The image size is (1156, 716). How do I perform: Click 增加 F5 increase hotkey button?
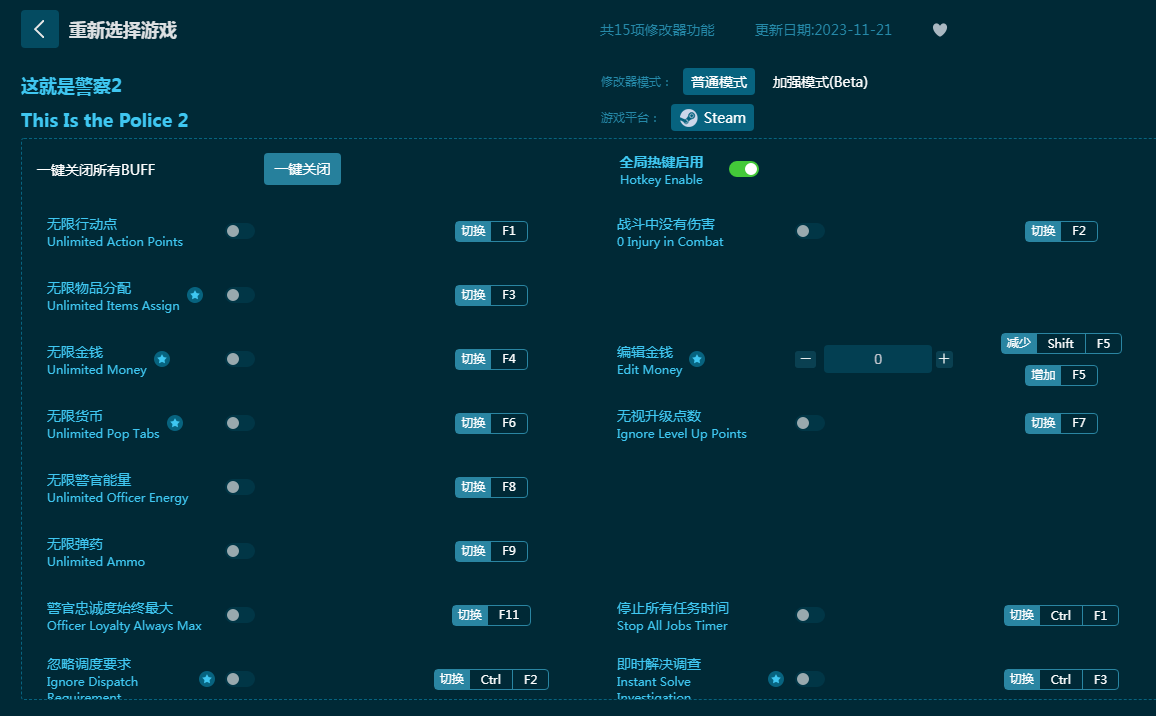point(1061,375)
